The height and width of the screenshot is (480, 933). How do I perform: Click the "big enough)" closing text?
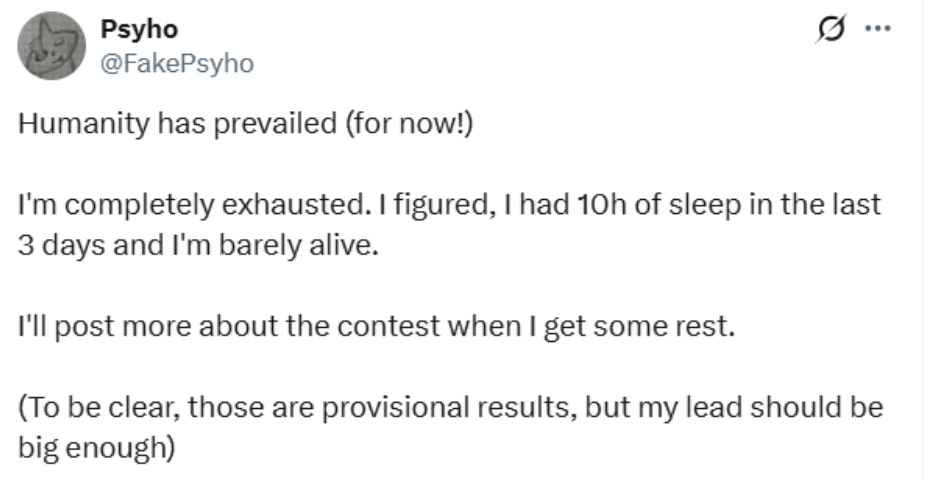tap(97, 445)
